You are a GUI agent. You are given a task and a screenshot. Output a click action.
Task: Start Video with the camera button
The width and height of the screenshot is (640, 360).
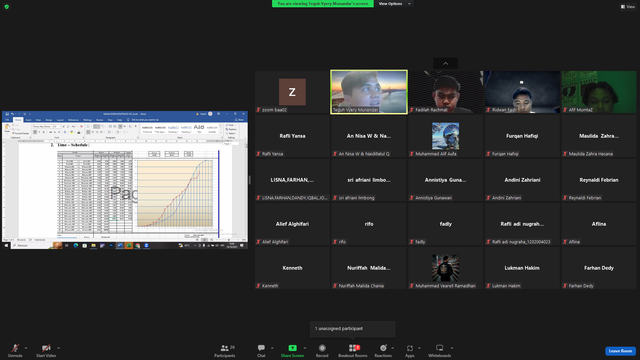tap(46, 350)
